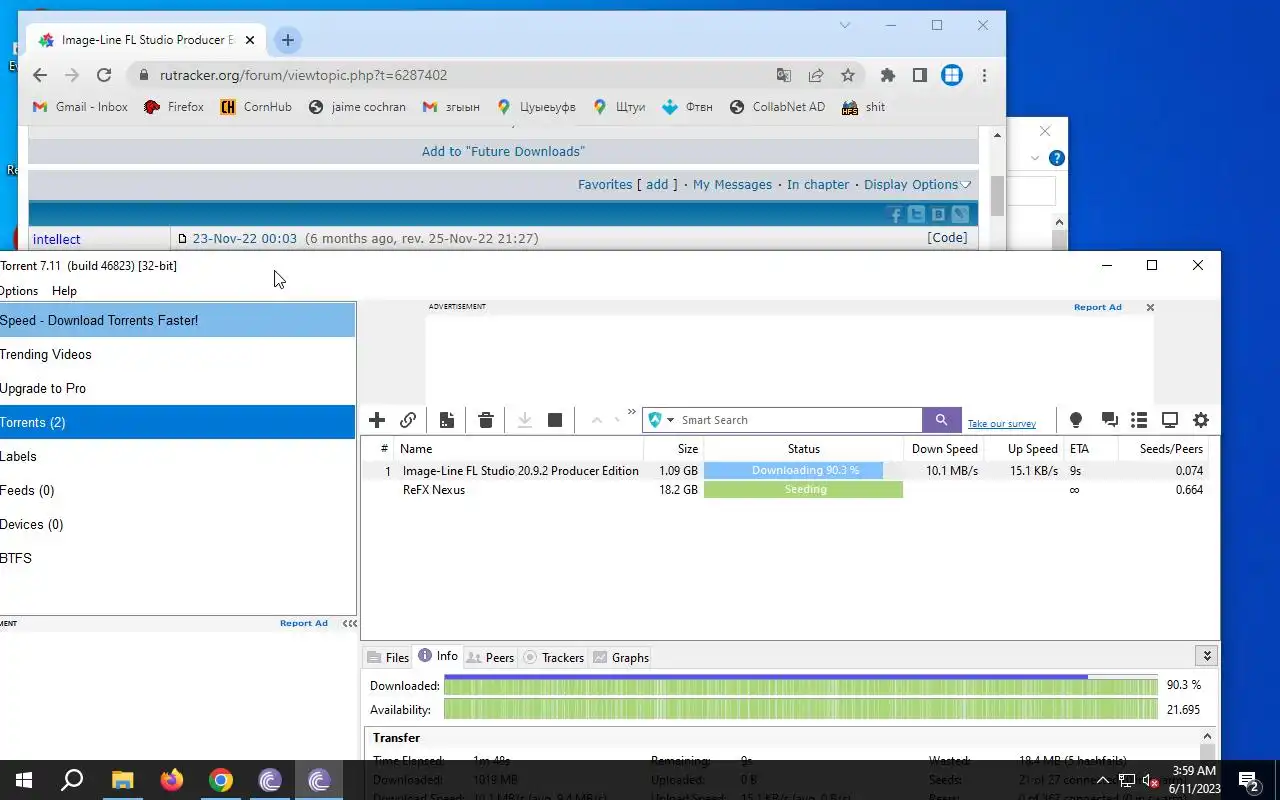Image resolution: width=1280 pixels, height=800 pixels.
Task: Collapse the detail pane with double-chevron button
Action: [x=1207, y=656]
